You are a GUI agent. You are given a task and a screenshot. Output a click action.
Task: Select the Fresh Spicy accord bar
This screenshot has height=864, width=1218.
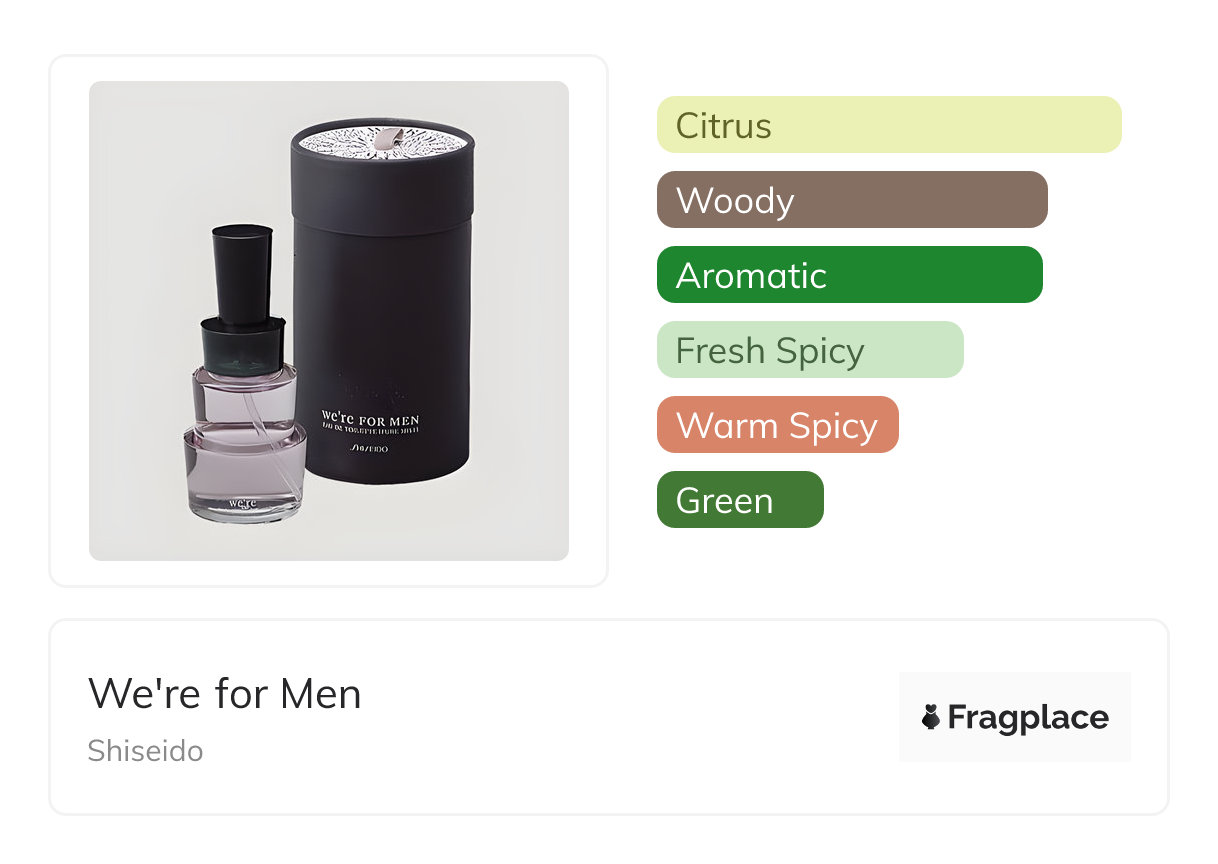pos(810,350)
